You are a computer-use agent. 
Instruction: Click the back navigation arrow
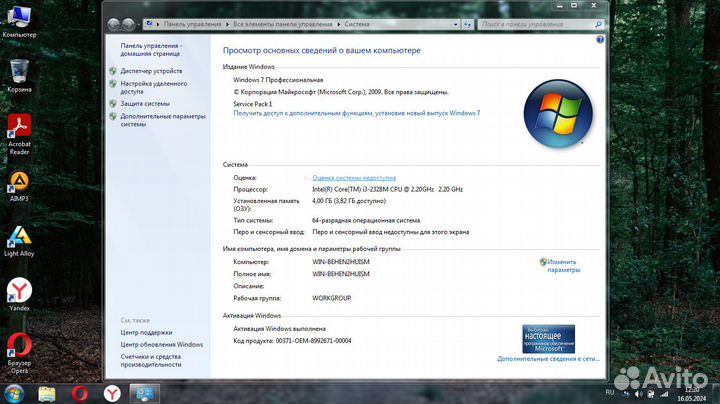(113, 24)
